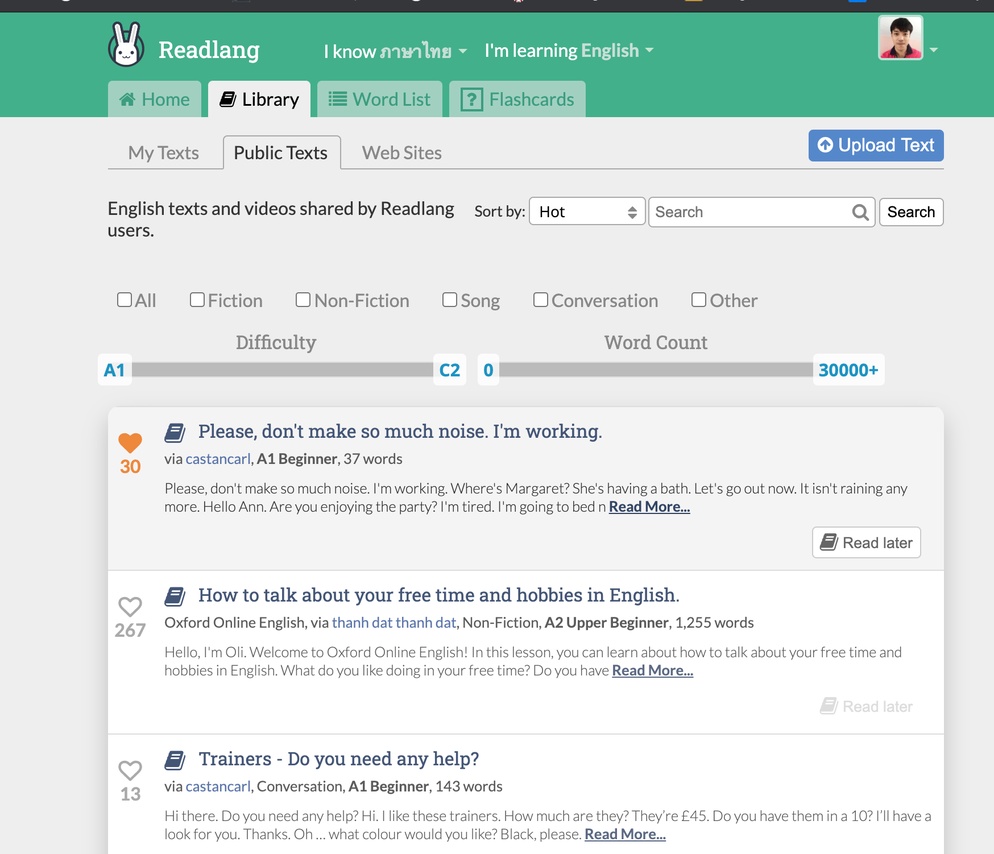Like the Trainers text with 13 hearts
This screenshot has width=994, height=854.
tap(130, 770)
